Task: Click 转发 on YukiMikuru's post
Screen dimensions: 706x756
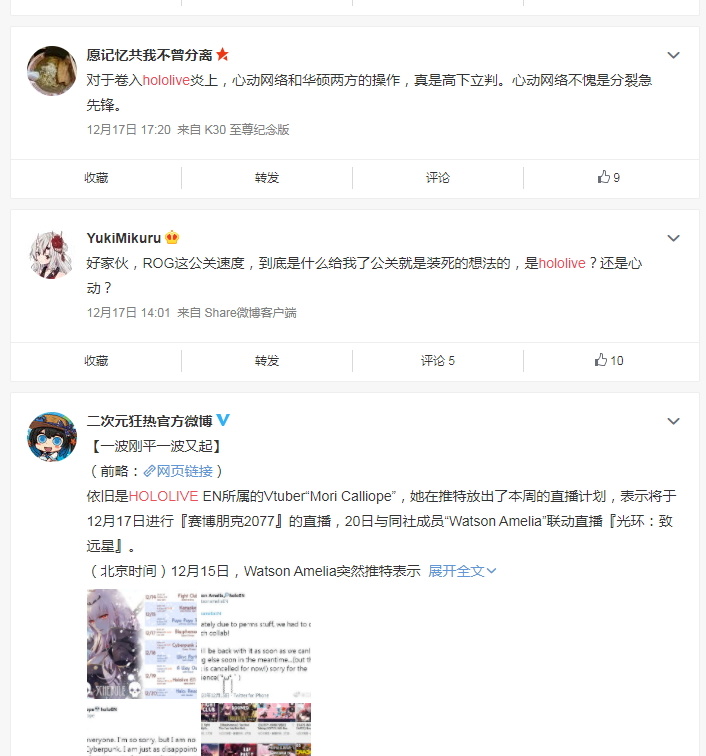Action: click(x=267, y=361)
